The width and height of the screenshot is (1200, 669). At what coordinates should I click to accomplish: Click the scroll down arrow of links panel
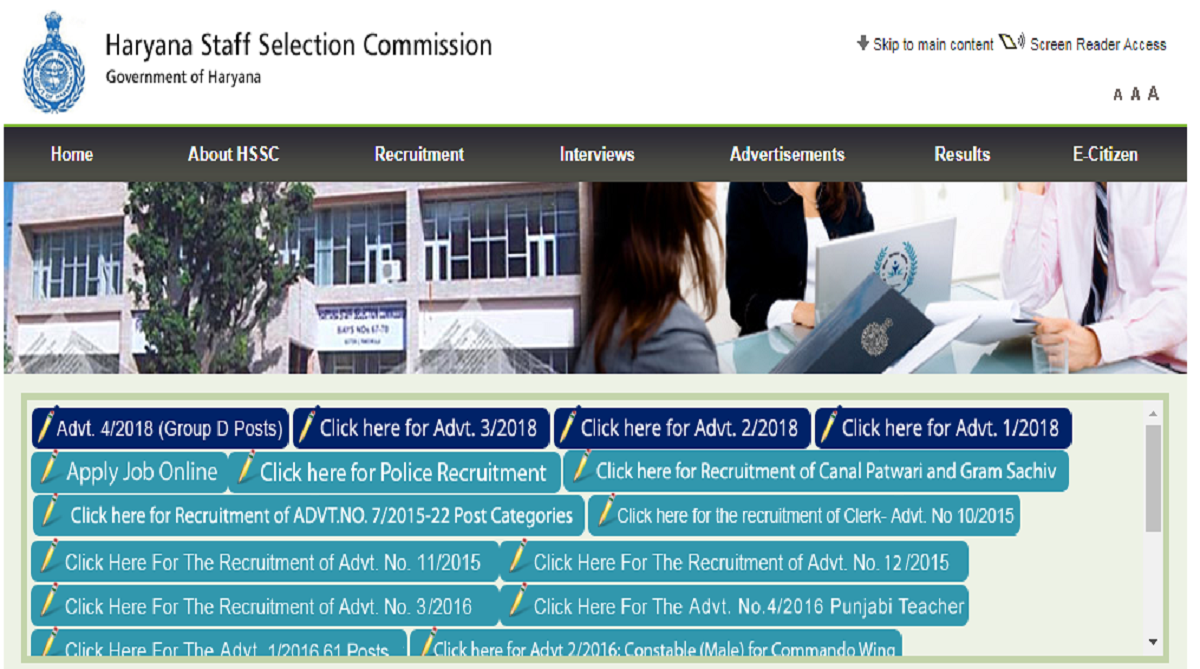pyautogui.click(x=1153, y=642)
